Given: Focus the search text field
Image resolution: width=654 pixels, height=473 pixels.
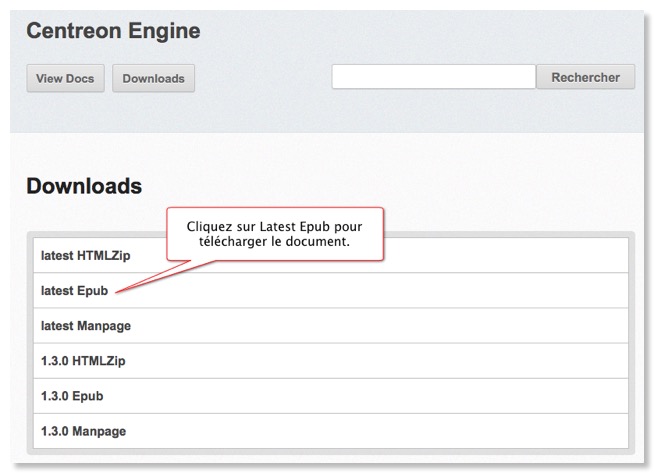Looking at the screenshot, I should click(433, 77).
